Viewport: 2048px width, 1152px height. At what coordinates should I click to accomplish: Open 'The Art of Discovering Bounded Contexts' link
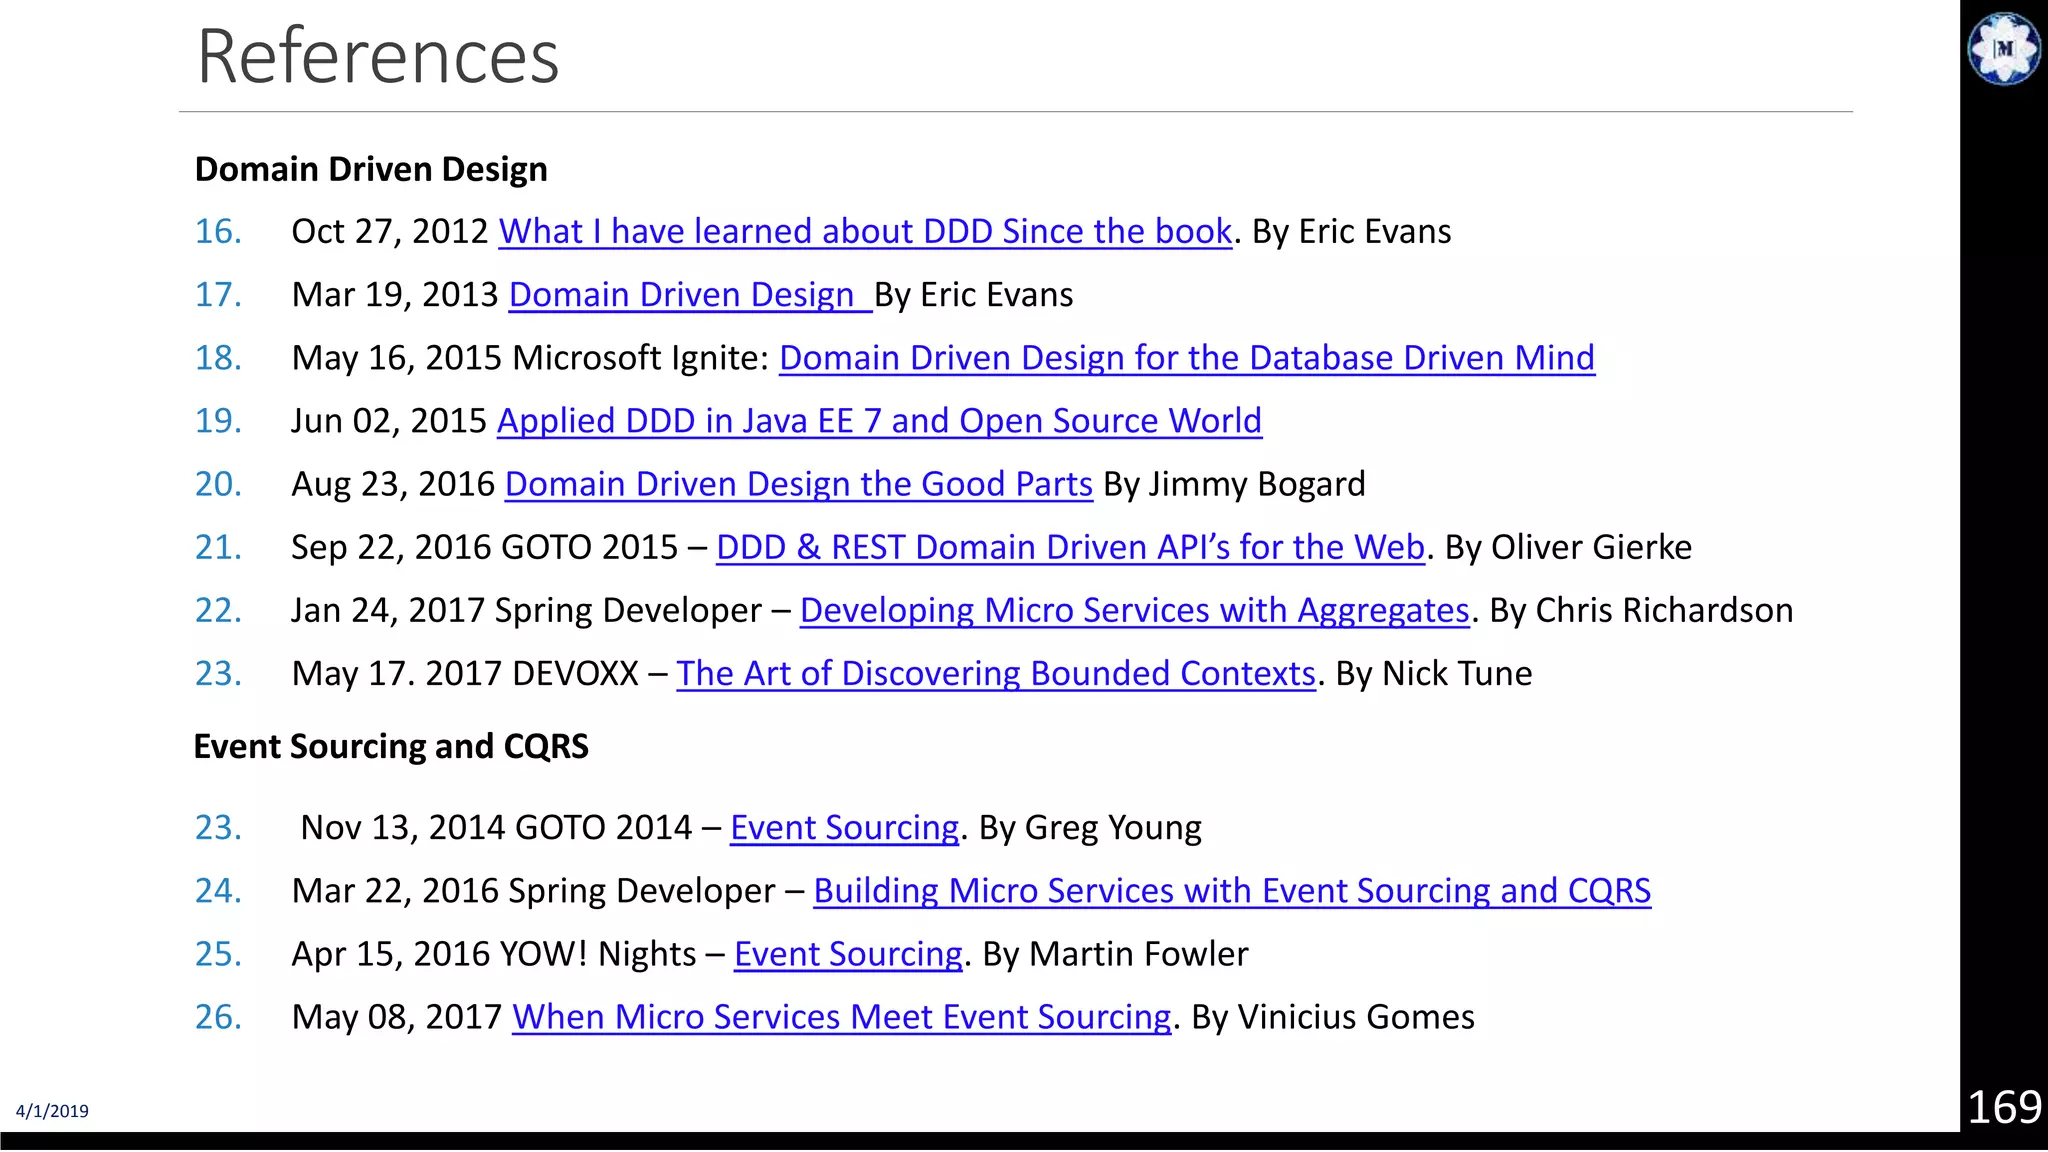click(x=996, y=673)
